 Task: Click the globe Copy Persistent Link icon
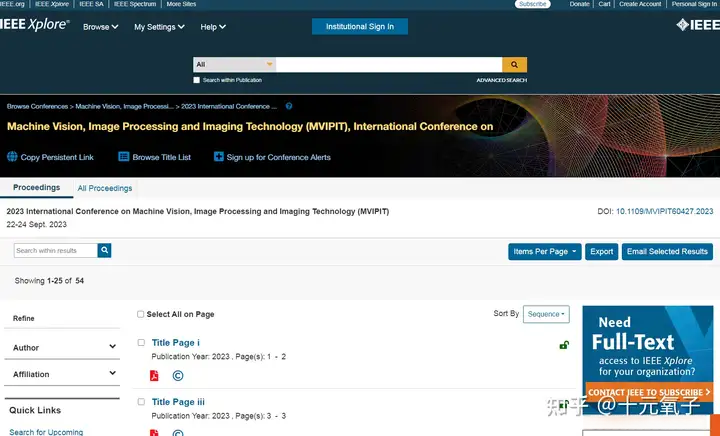pos(12,157)
